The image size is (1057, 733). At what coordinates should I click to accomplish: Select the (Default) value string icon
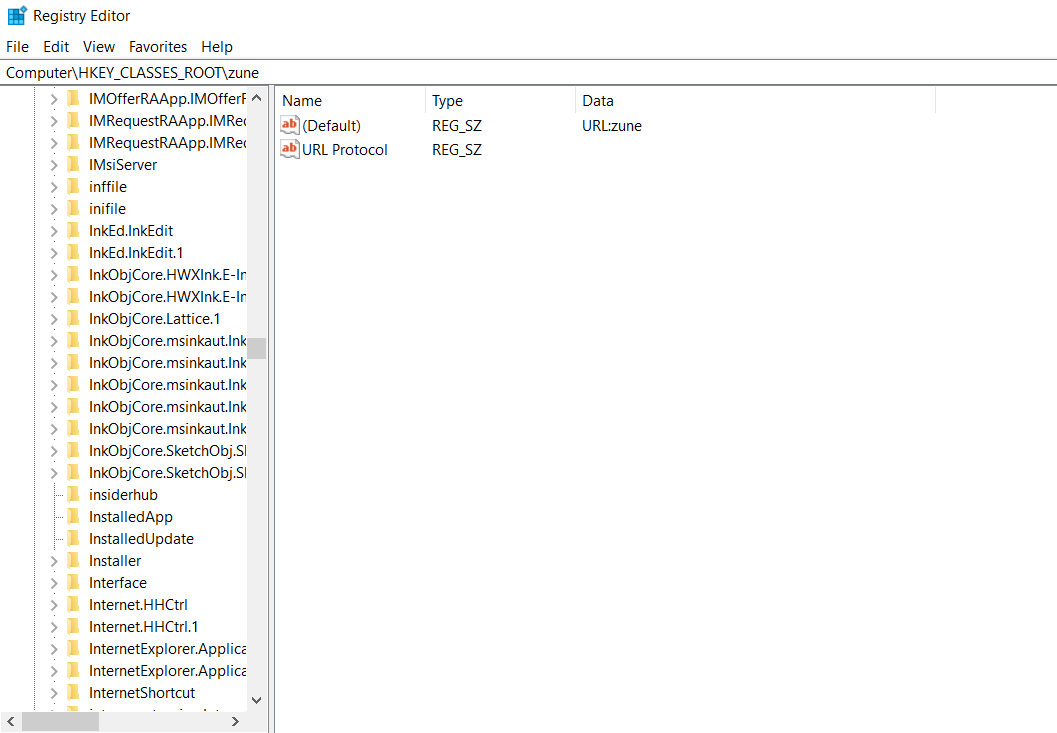click(x=289, y=125)
